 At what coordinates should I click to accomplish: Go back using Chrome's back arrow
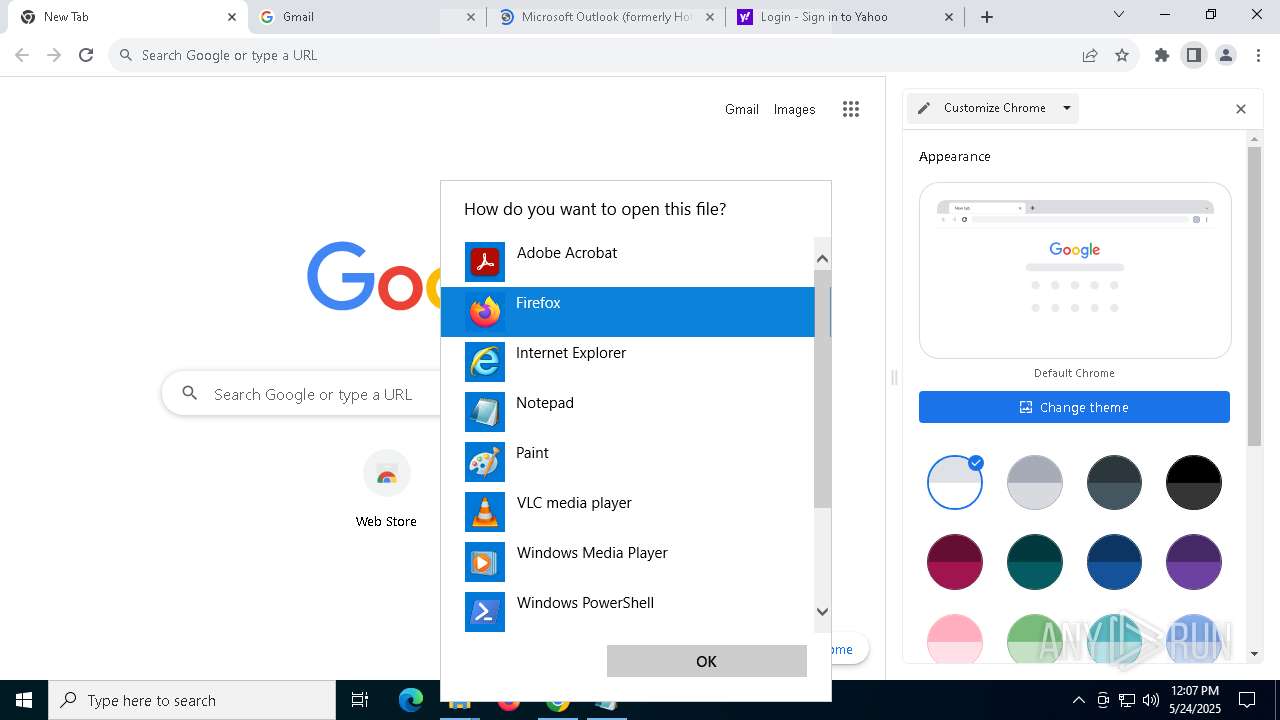click(22, 55)
